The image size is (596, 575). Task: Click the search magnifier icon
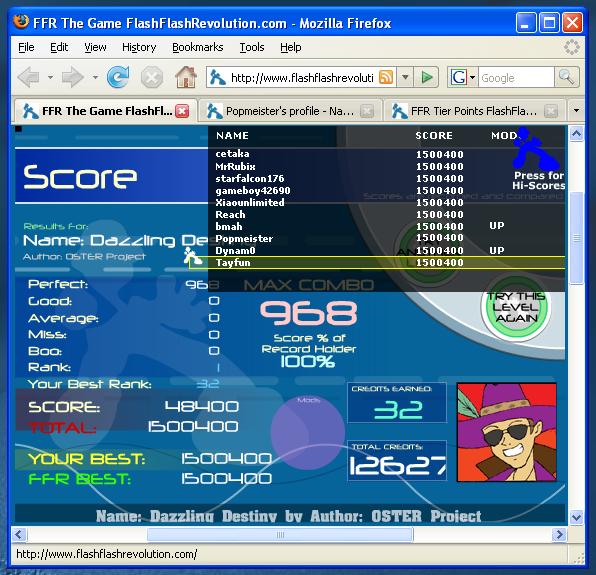tap(566, 78)
